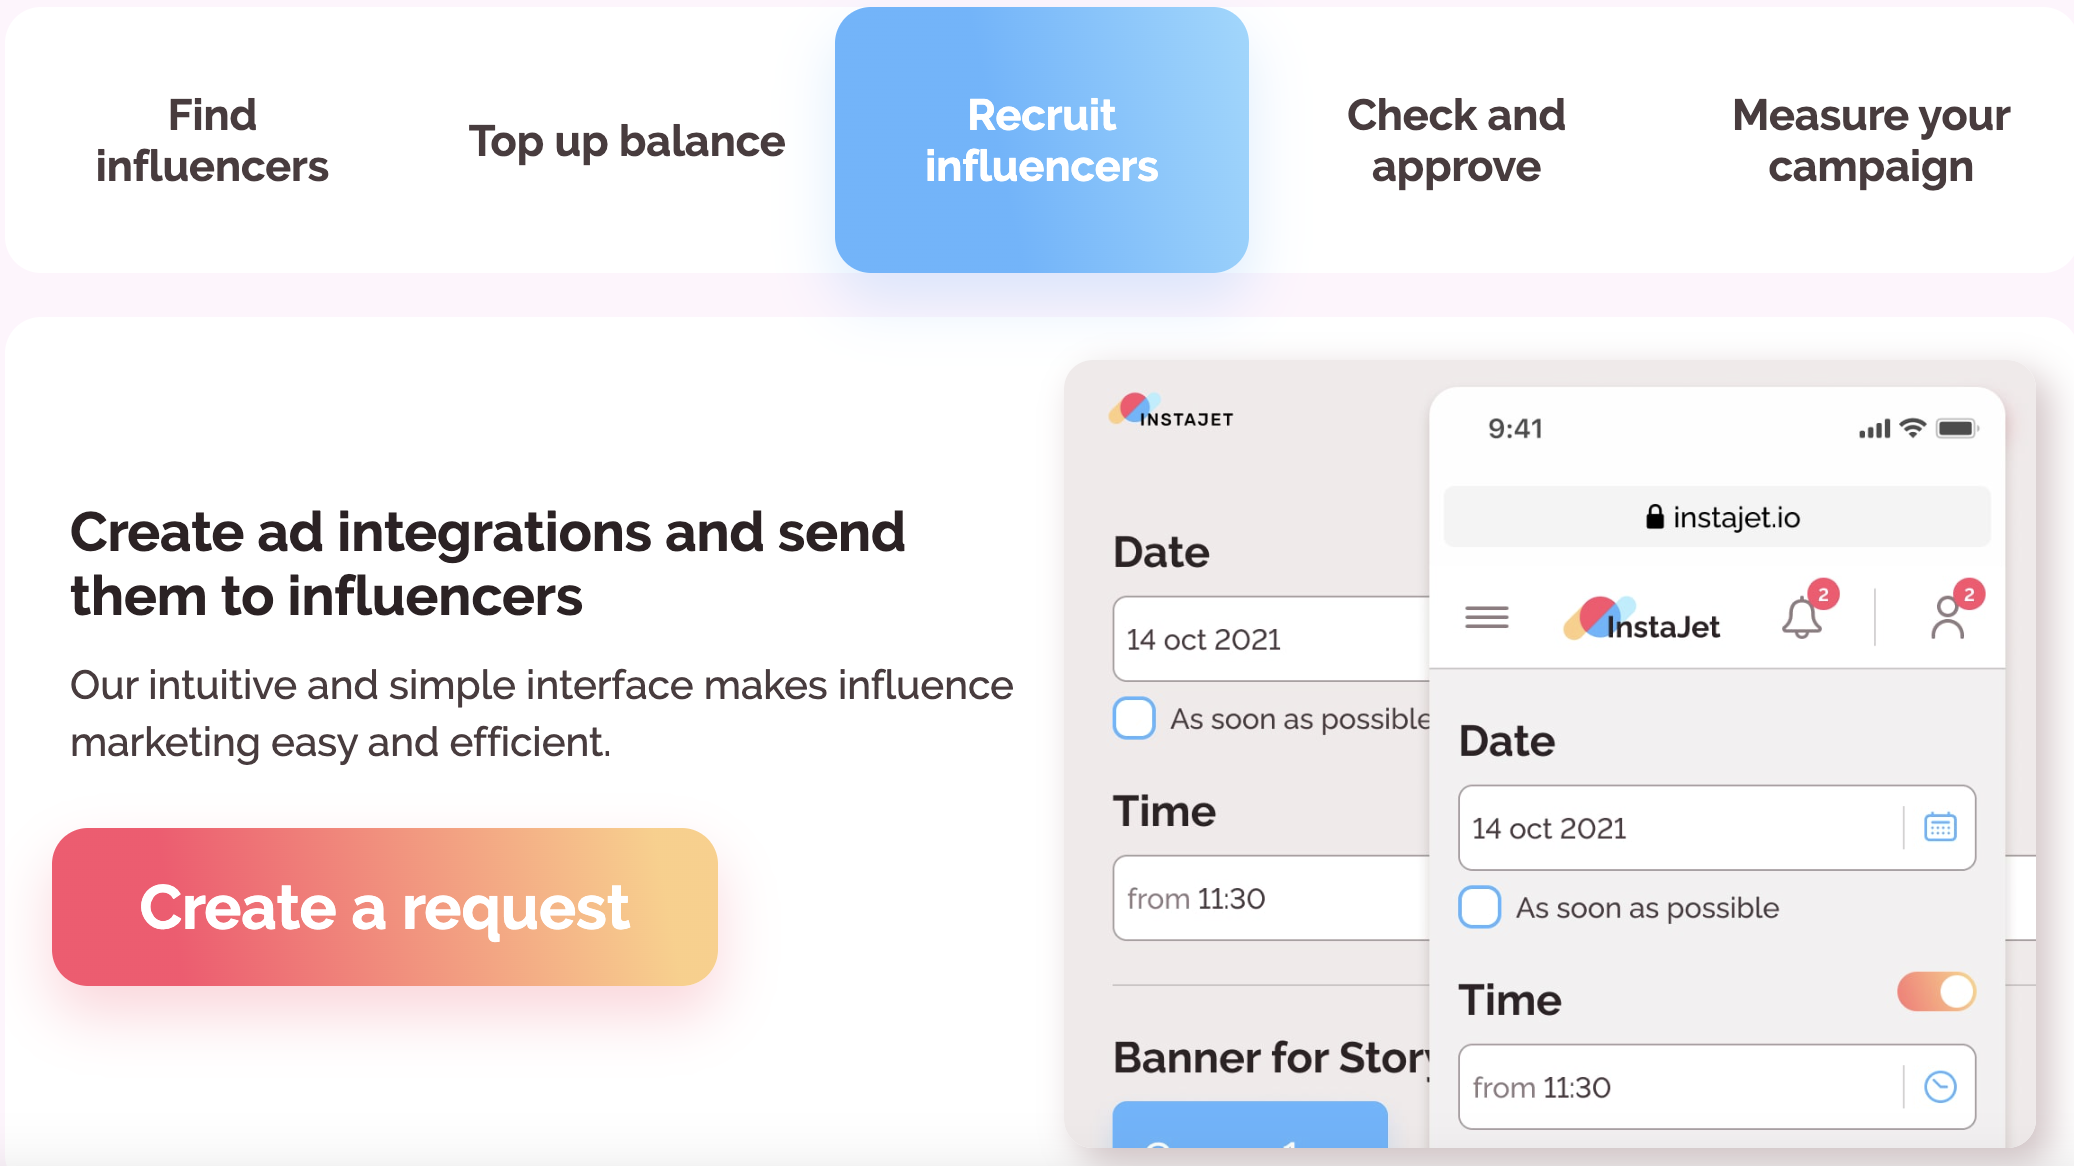
Task: Click the calendar date picker icon
Action: click(1940, 827)
